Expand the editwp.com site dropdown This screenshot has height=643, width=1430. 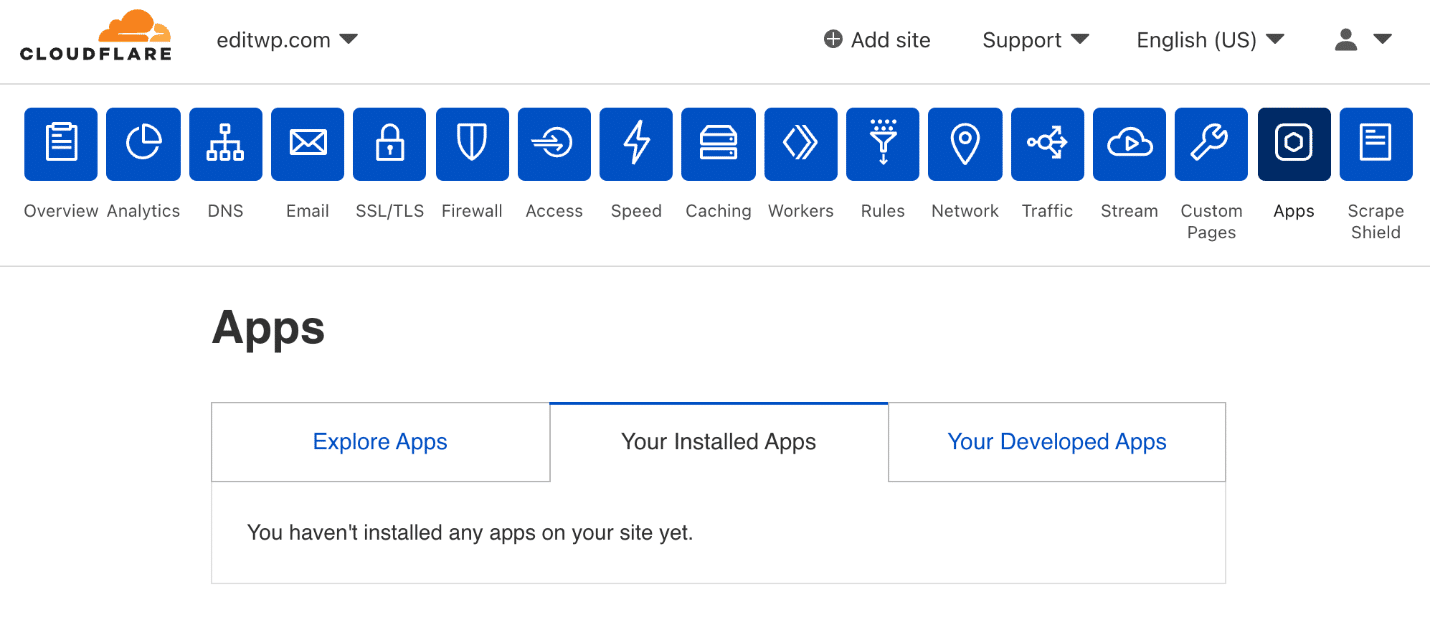tap(287, 40)
